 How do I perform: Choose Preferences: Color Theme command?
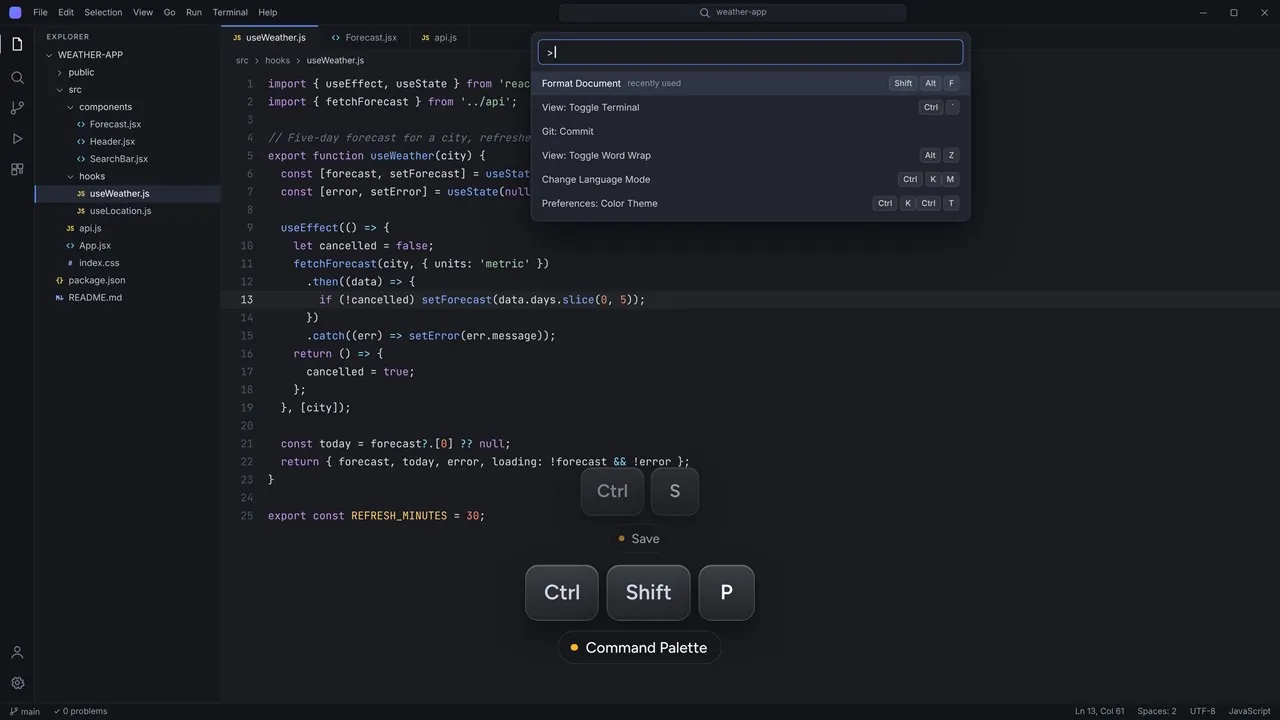pos(750,203)
